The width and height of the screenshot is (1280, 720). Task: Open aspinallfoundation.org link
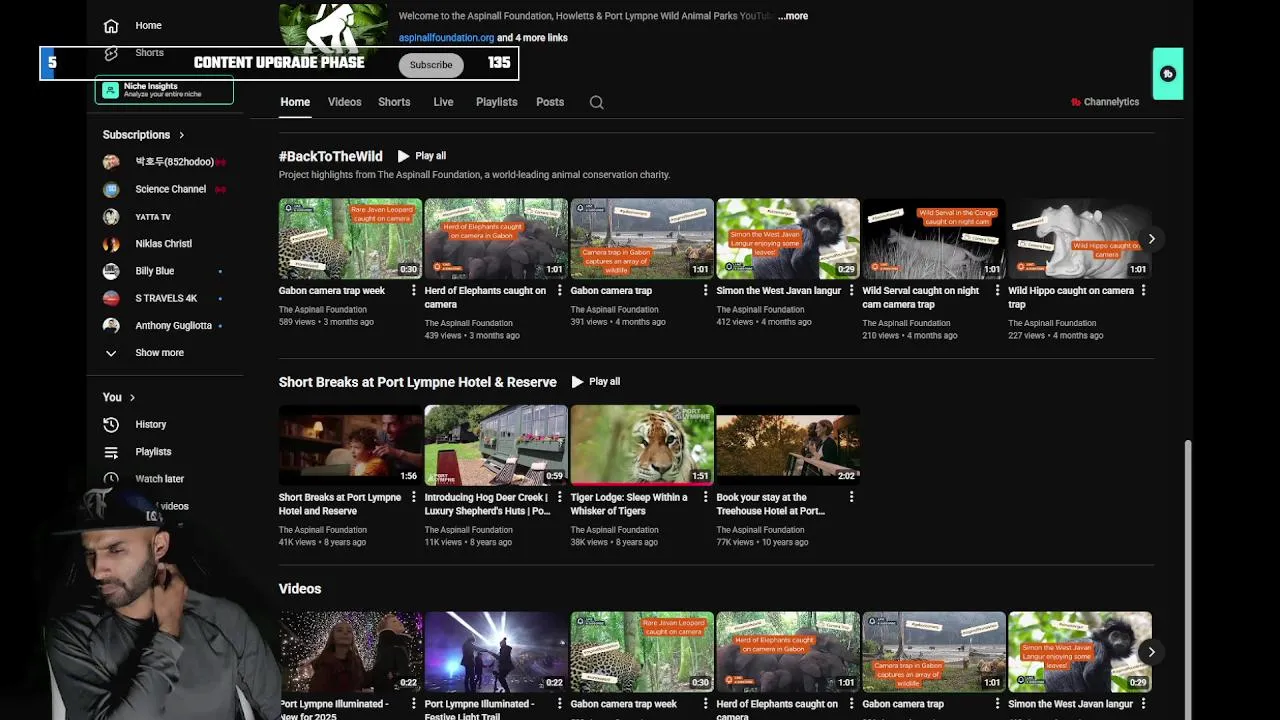pos(446,38)
